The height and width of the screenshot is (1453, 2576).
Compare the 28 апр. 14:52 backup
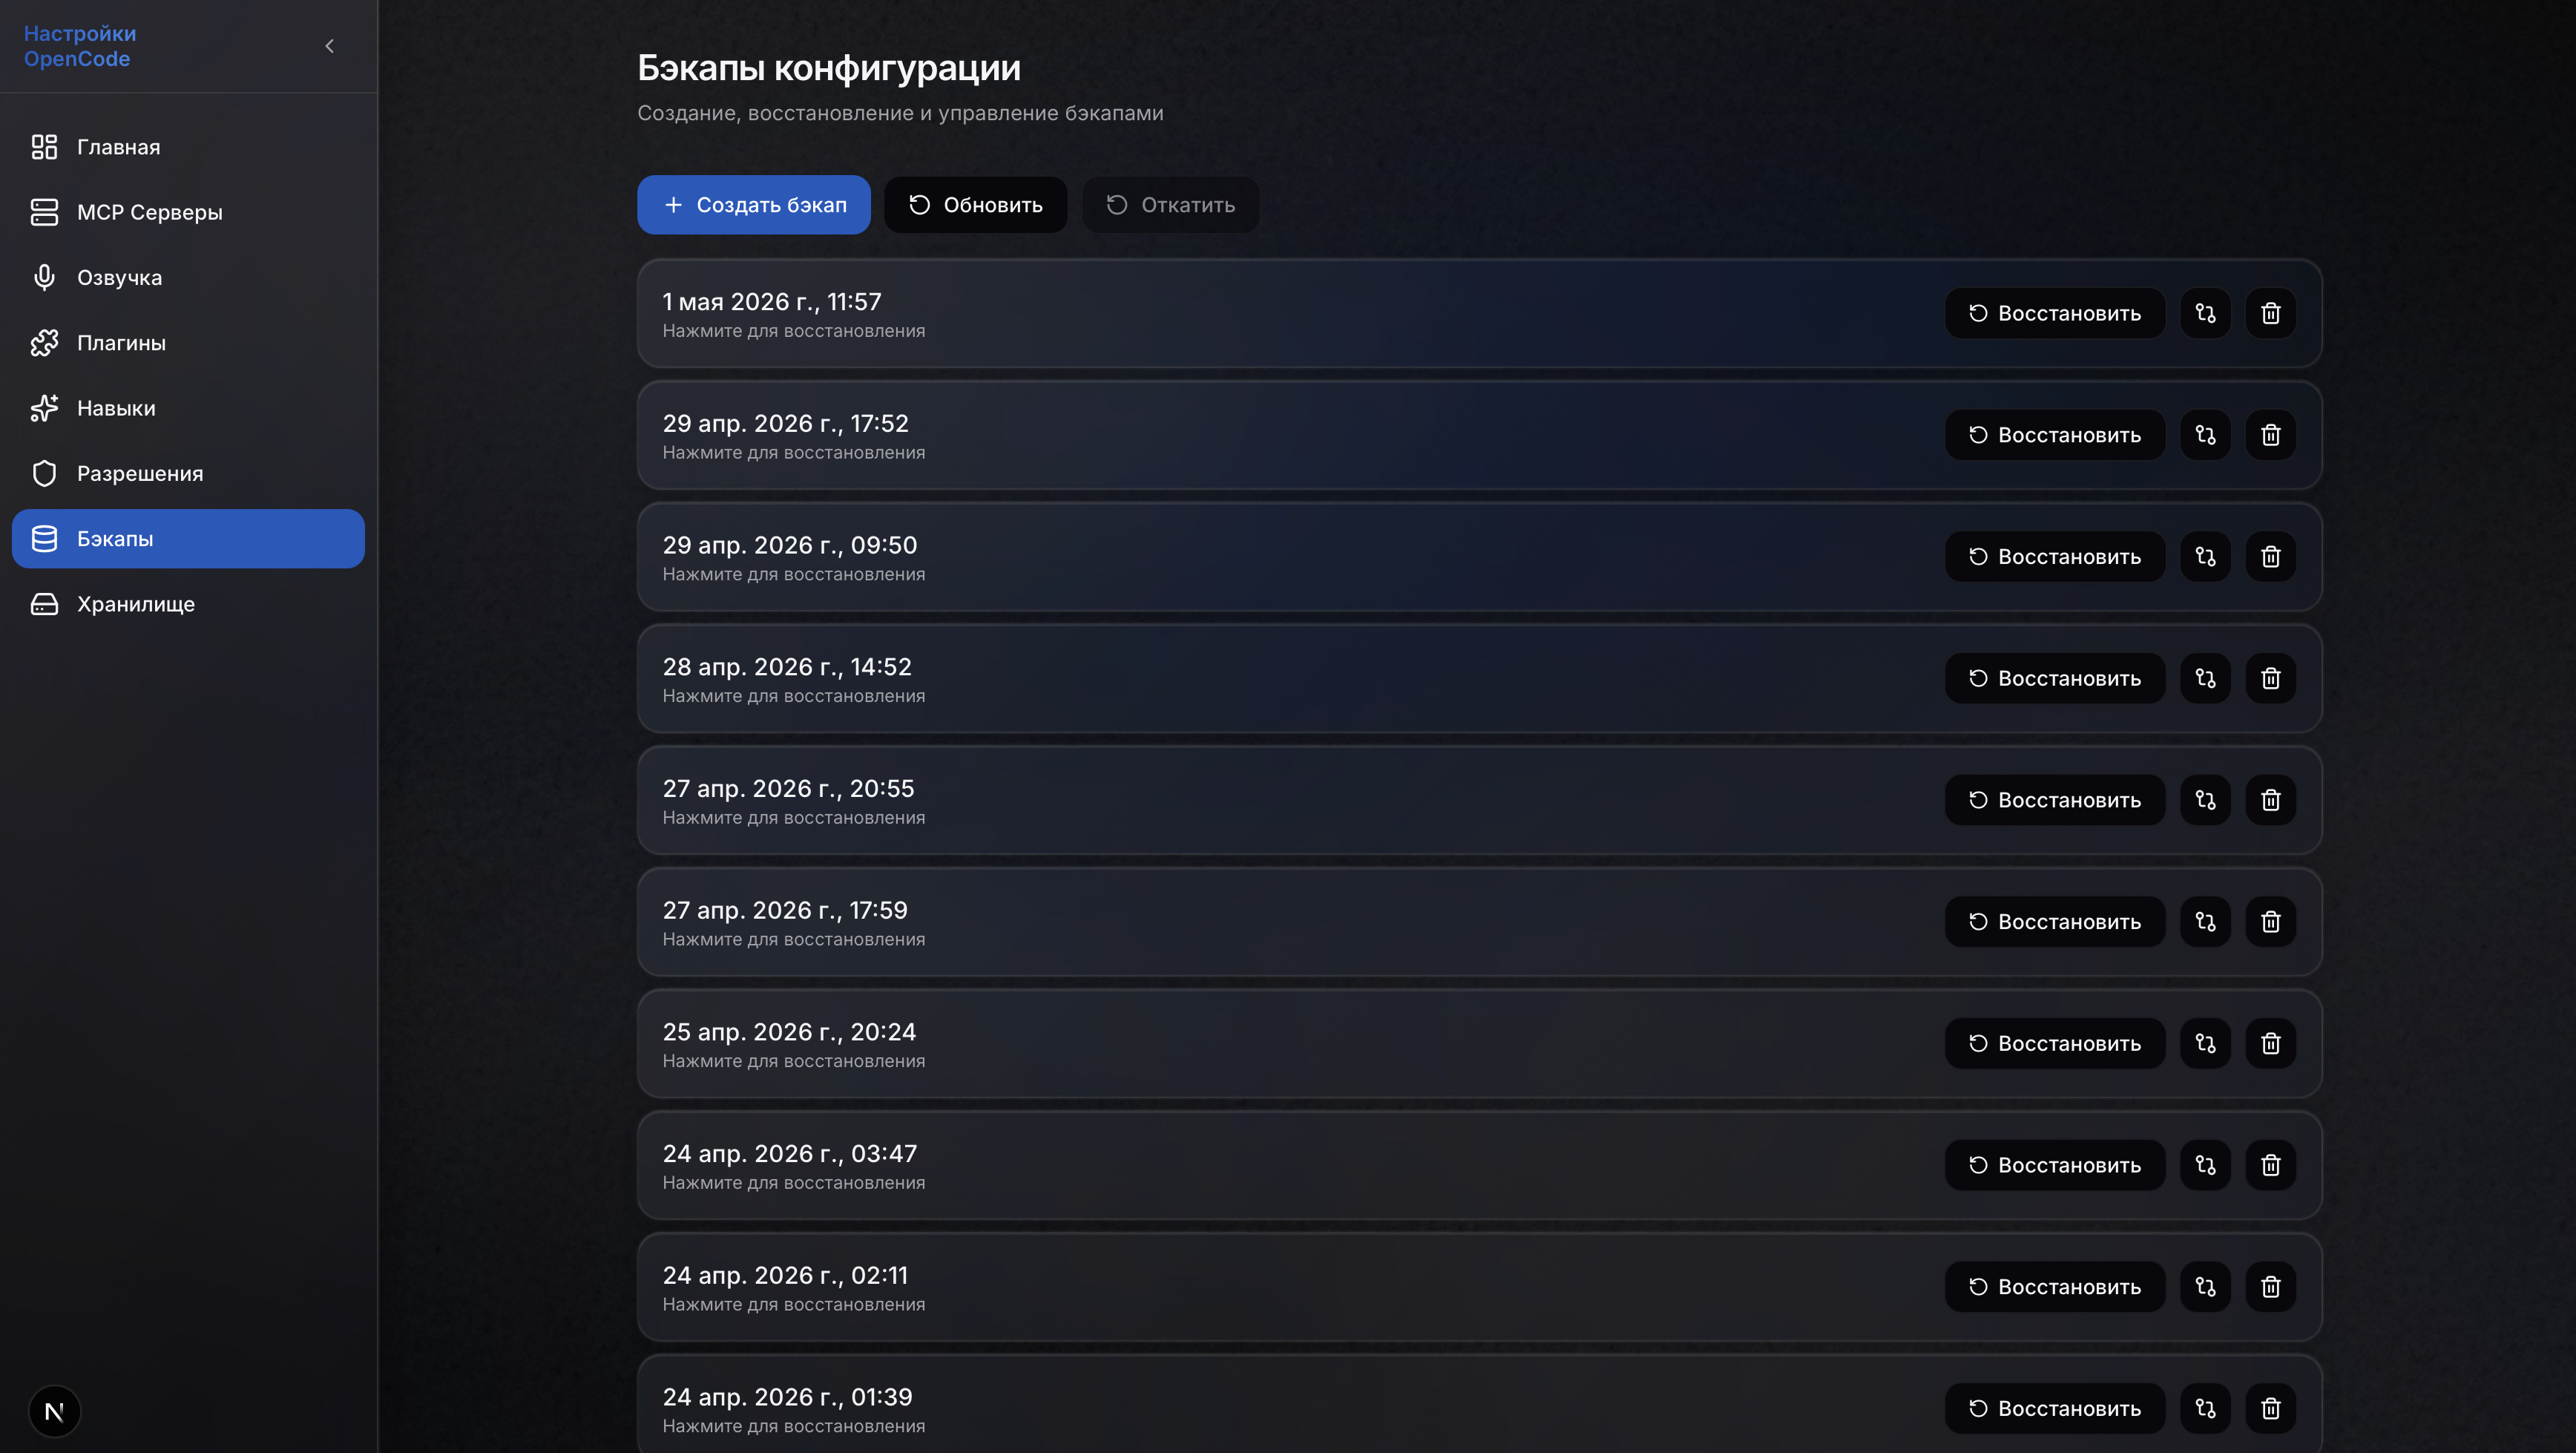[x=2205, y=678]
